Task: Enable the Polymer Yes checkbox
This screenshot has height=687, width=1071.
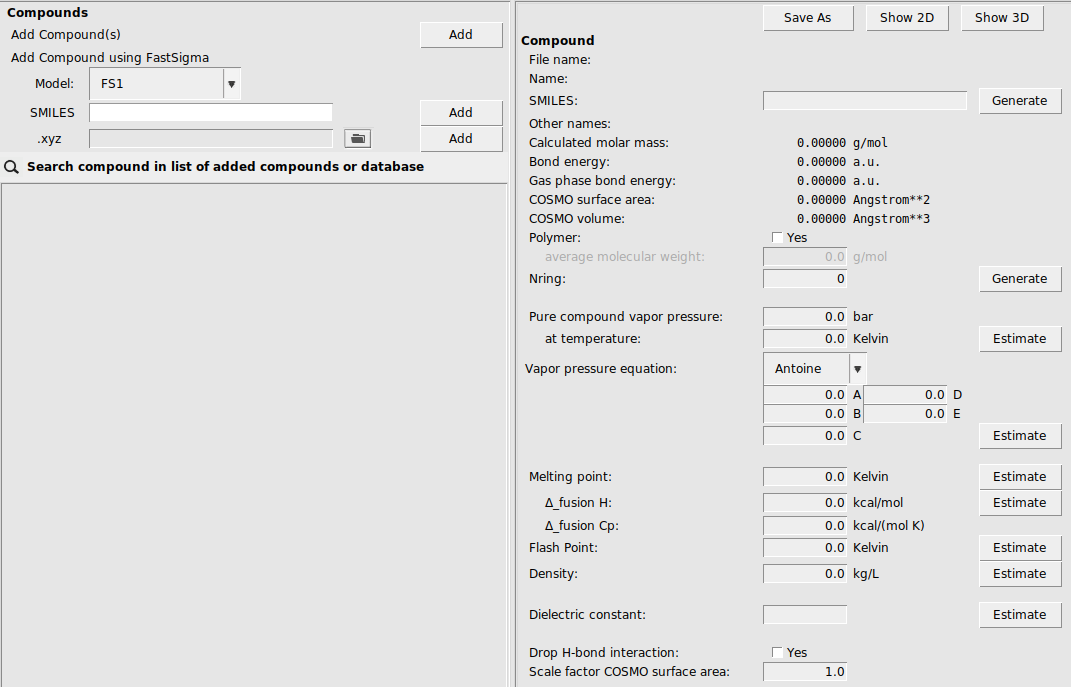Action: coord(777,237)
